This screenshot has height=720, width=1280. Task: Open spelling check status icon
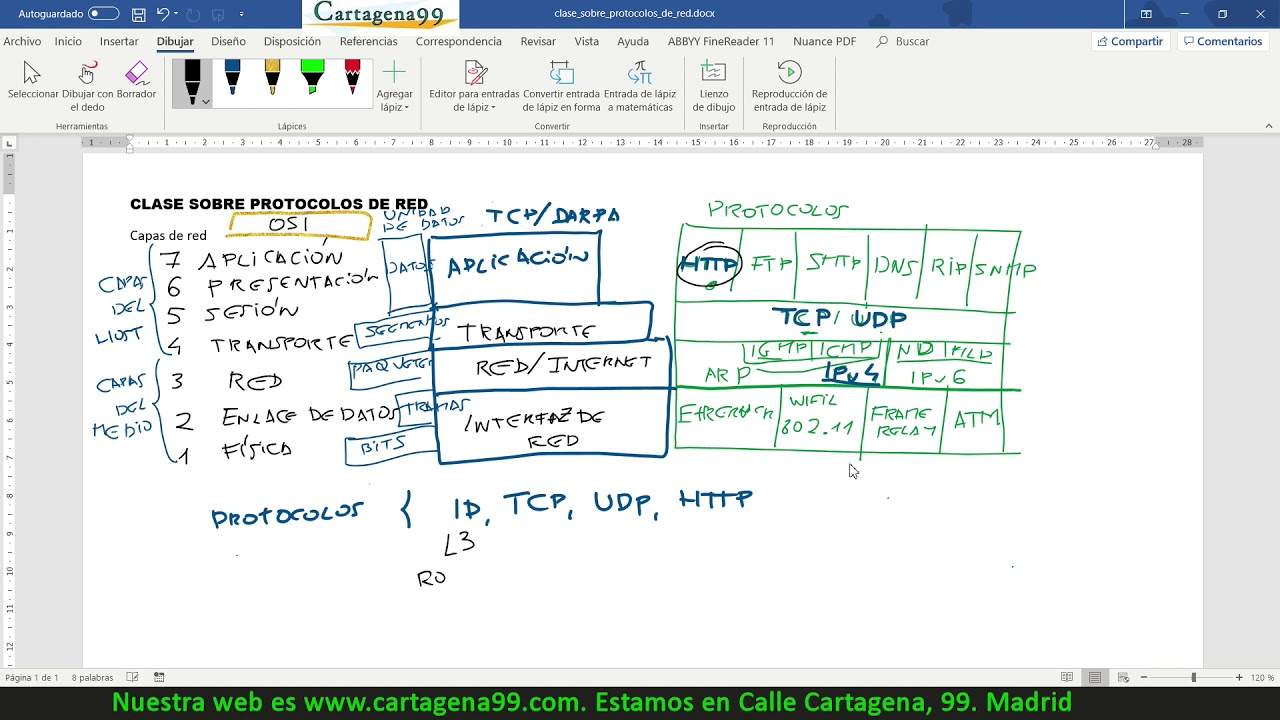(132, 678)
